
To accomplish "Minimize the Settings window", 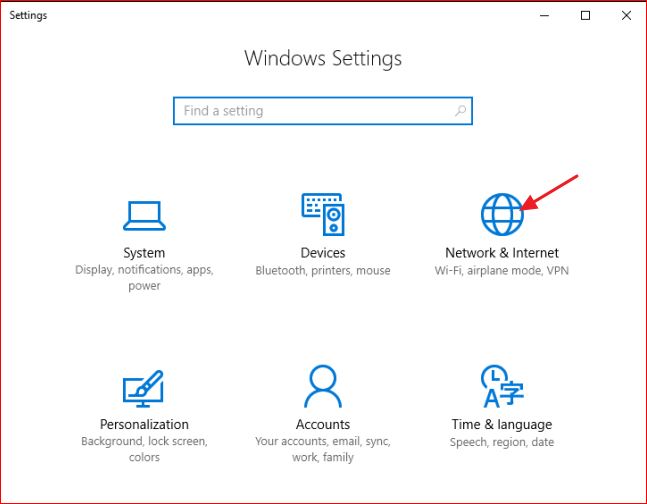I will click(544, 16).
